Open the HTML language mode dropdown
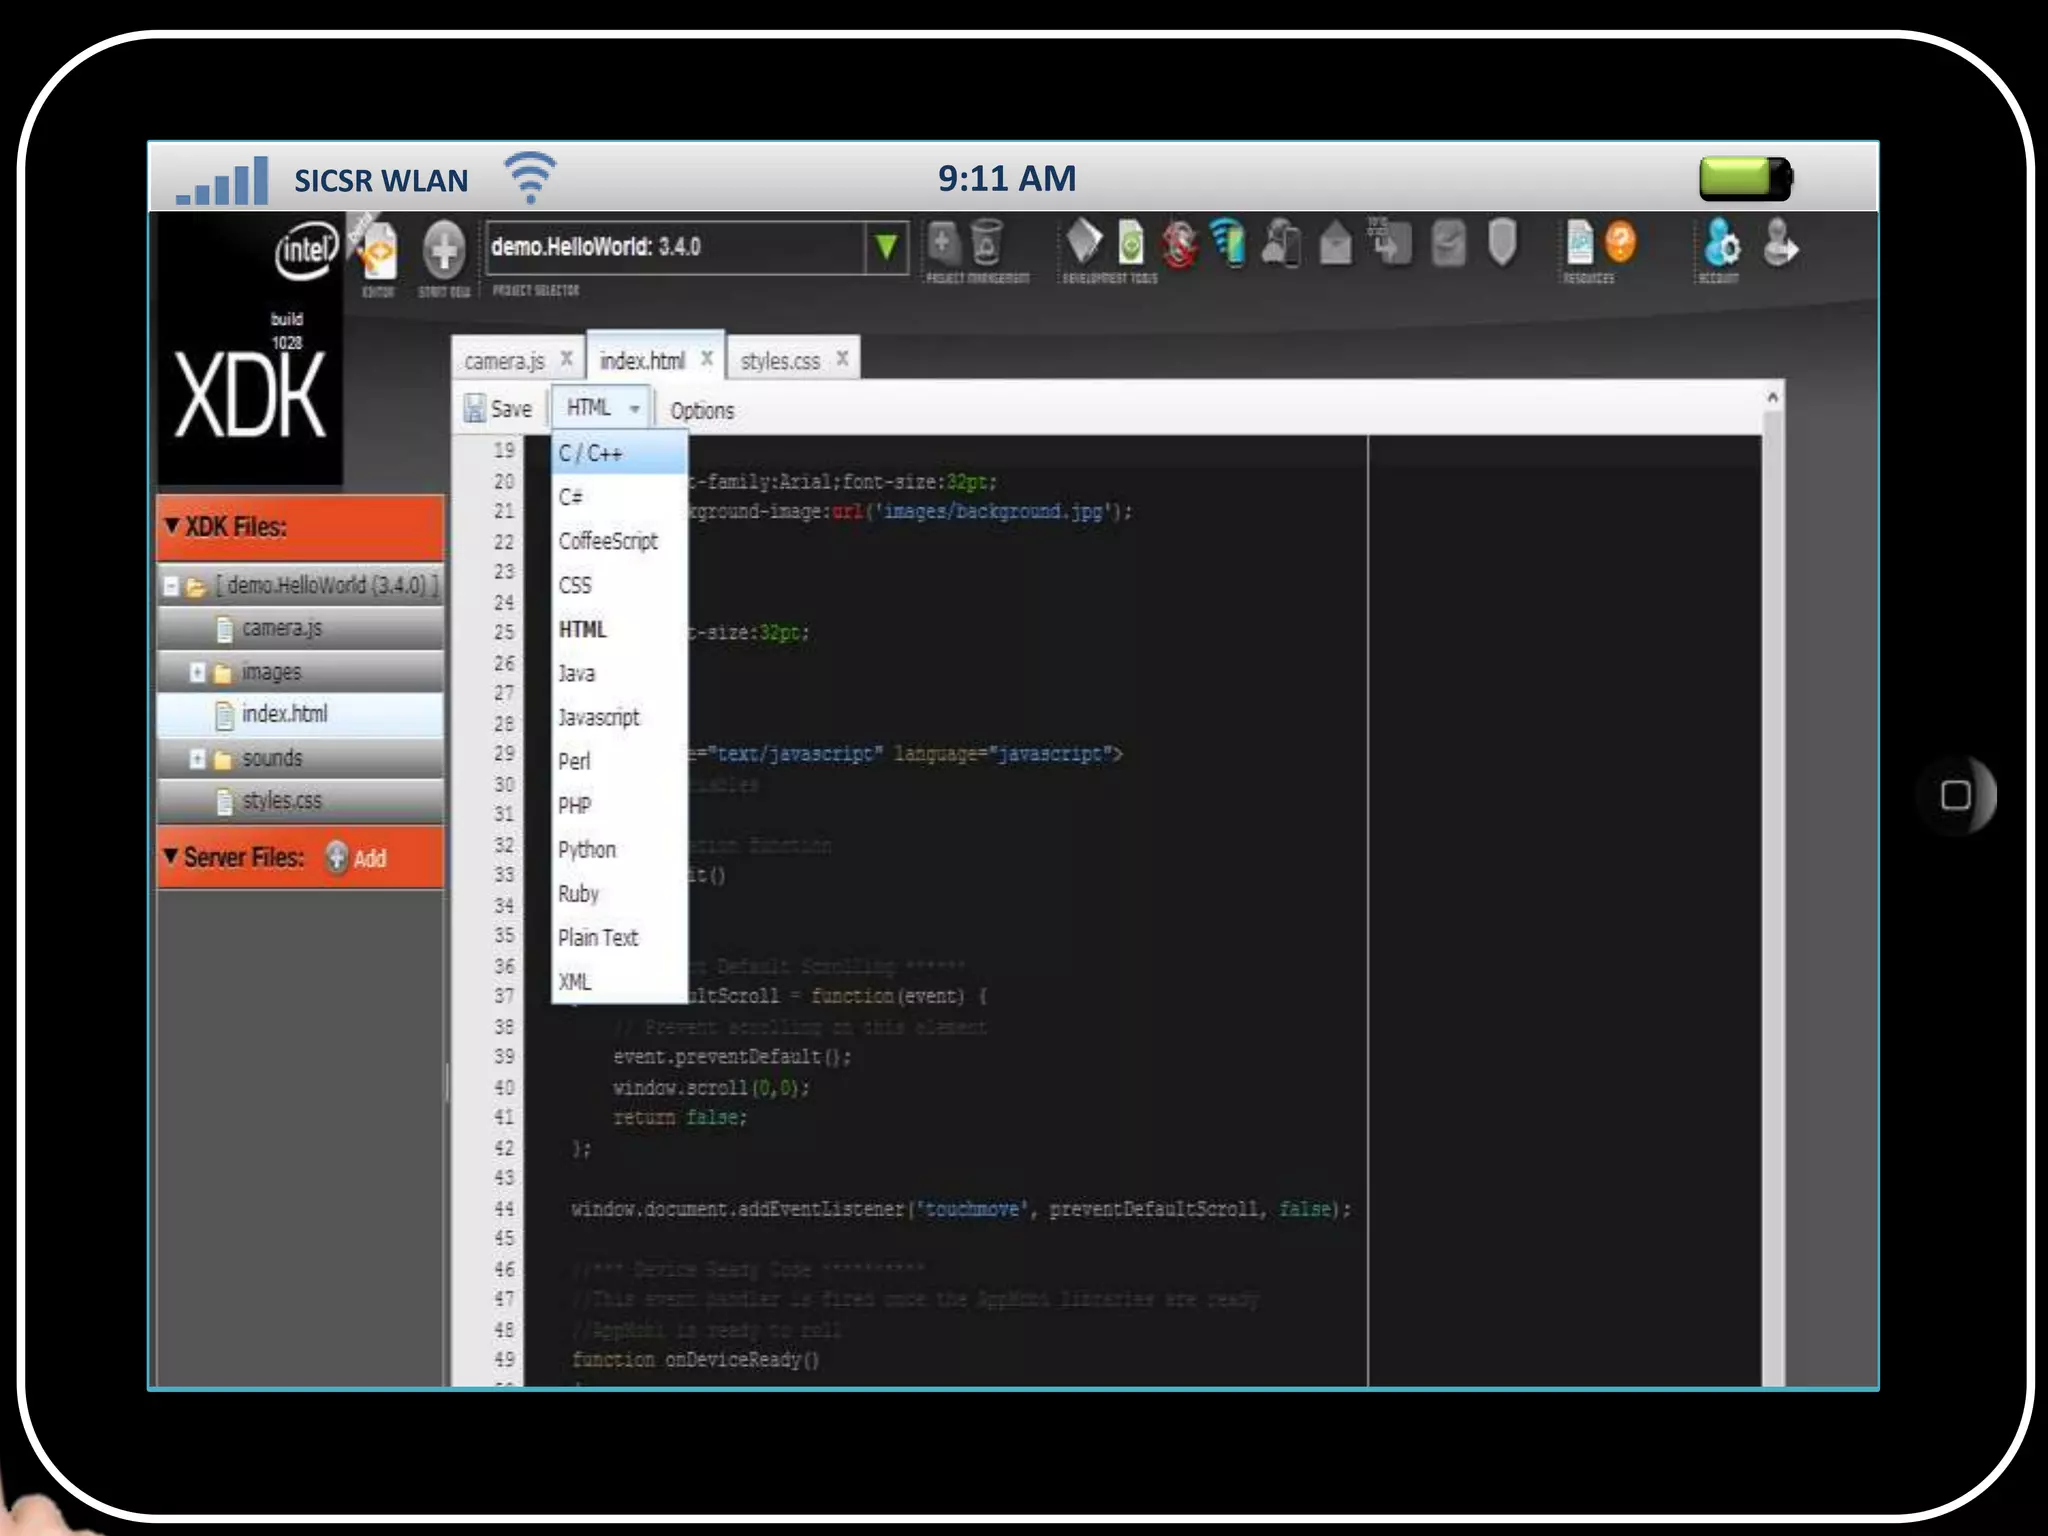The height and width of the screenshot is (1536, 2048). pos(602,408)
